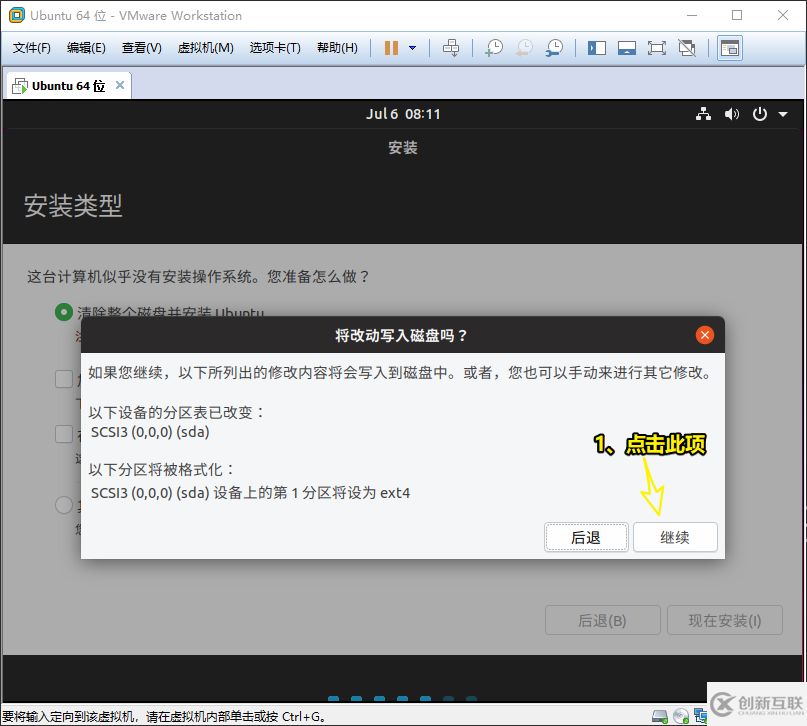Open the power options dropdown arrow beside pause
The image size is (807, 726).
(412, 48)
